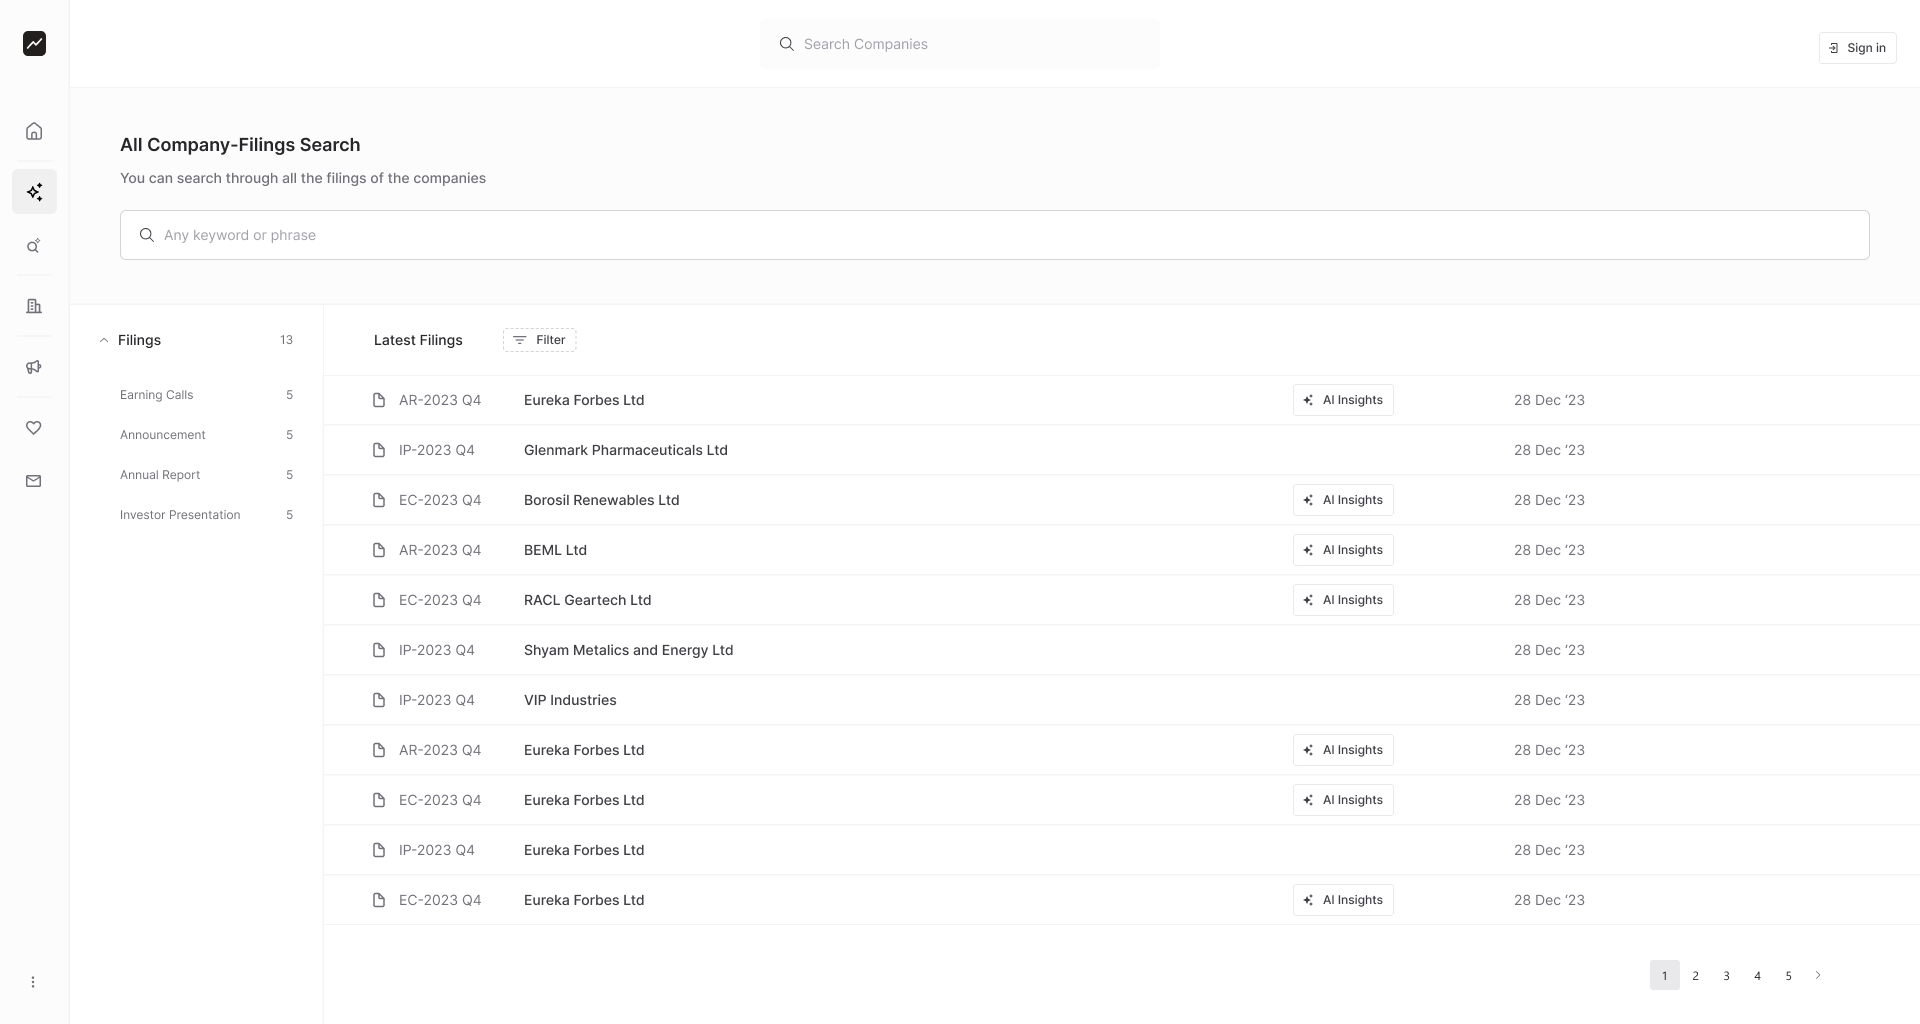This screenshot has width=1920, height=1024.
Task: Click the Sign in button
Action: pos(1857,48)
